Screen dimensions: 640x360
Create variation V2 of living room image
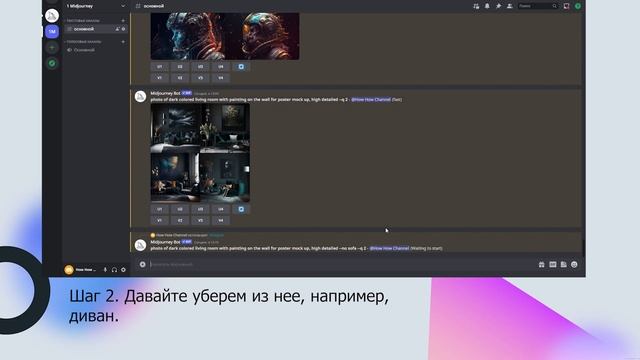click(x=180, y=220)
